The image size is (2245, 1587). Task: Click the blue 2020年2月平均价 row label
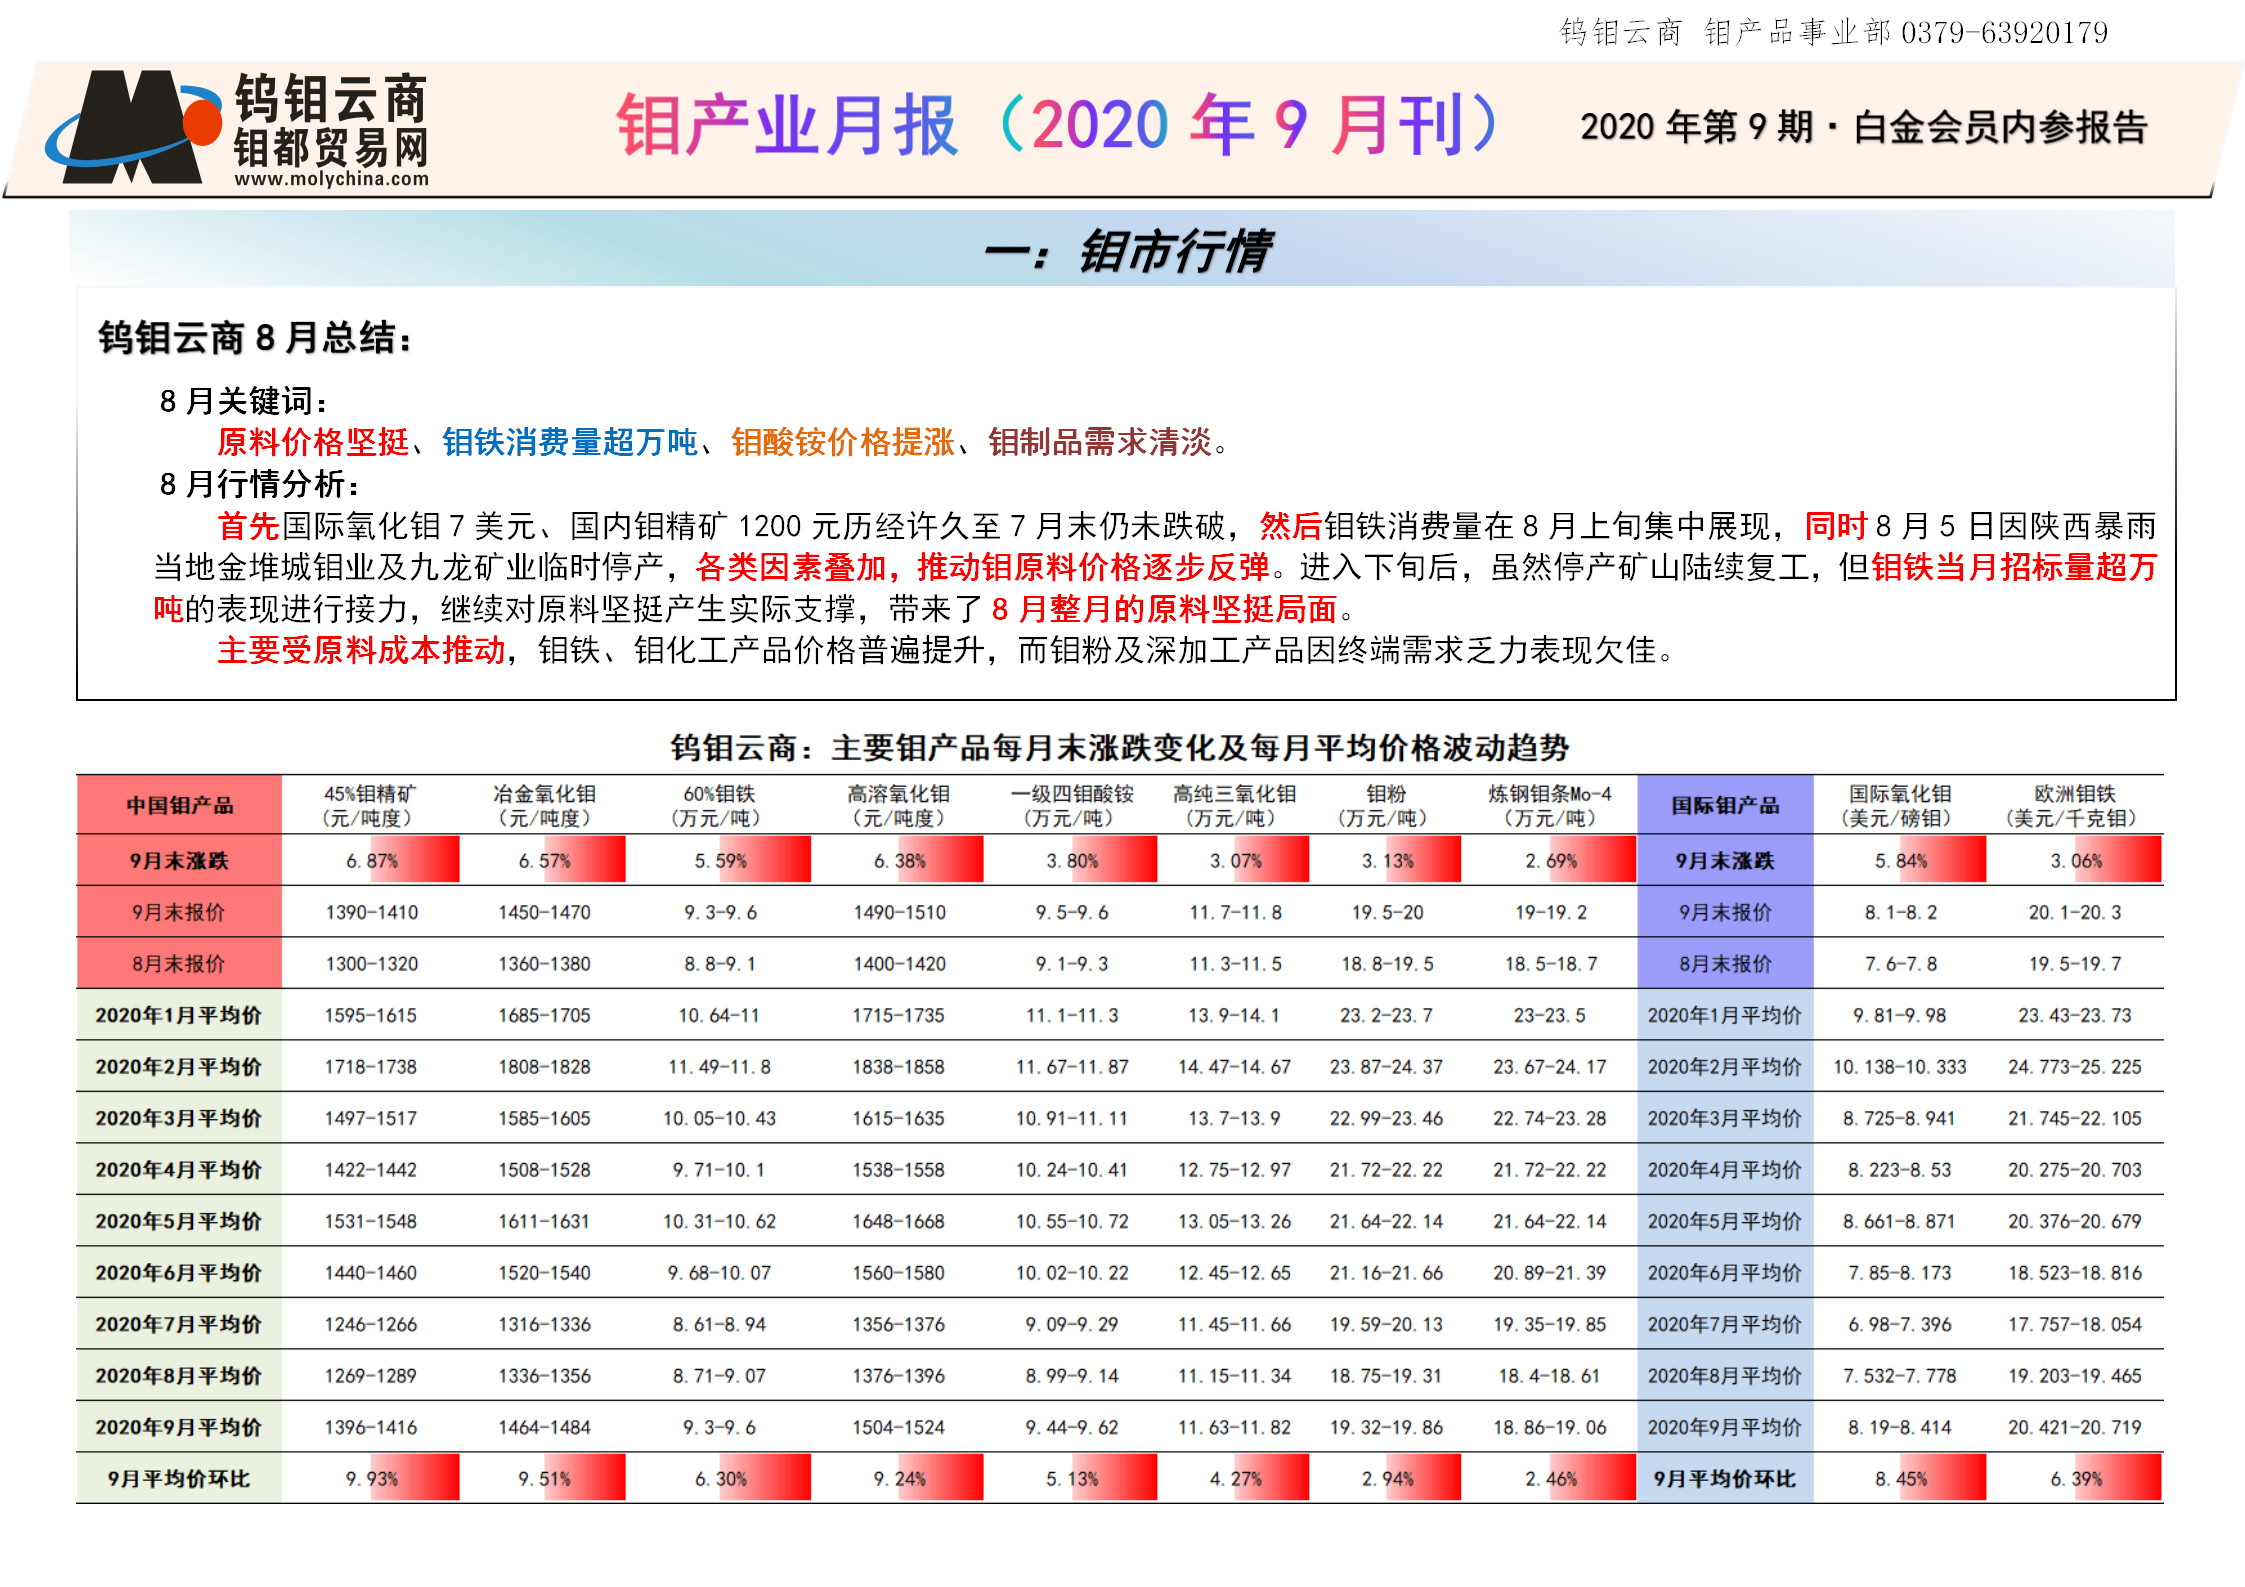[1725, 1067]
